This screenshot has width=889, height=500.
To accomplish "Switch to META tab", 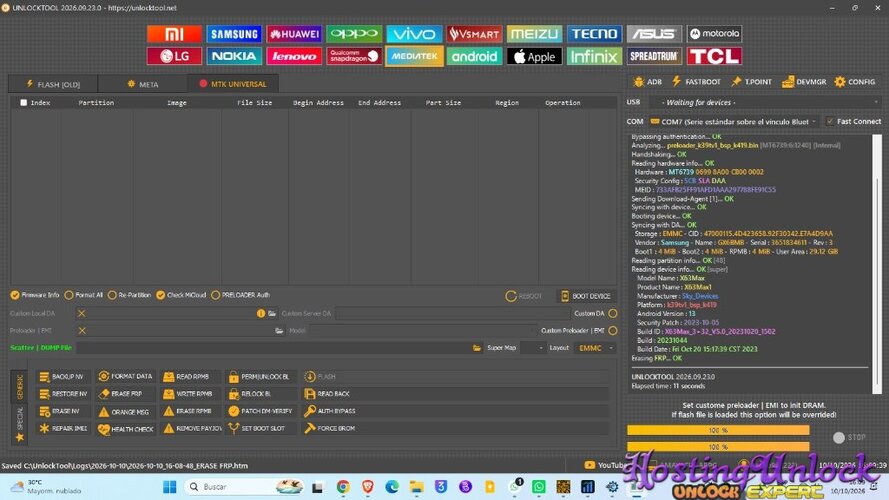I will (x=142, y=84).
